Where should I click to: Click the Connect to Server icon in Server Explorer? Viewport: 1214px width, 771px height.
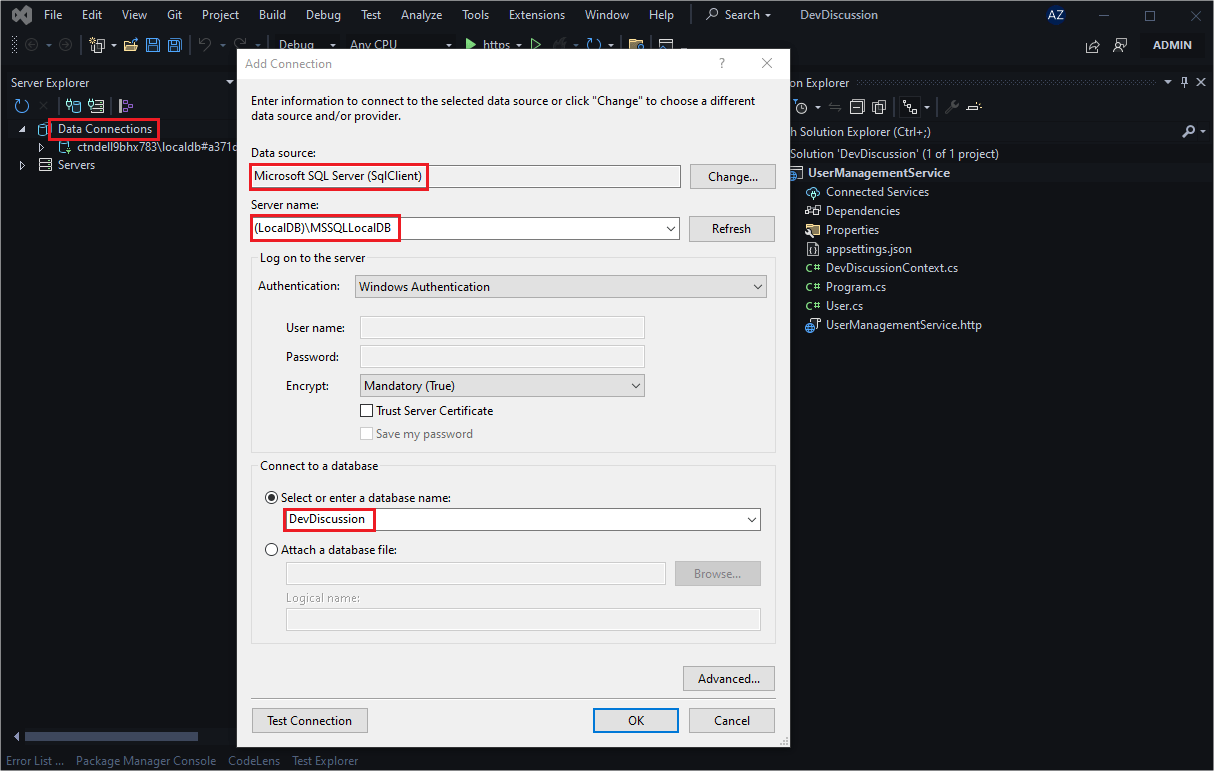point(96,106)
